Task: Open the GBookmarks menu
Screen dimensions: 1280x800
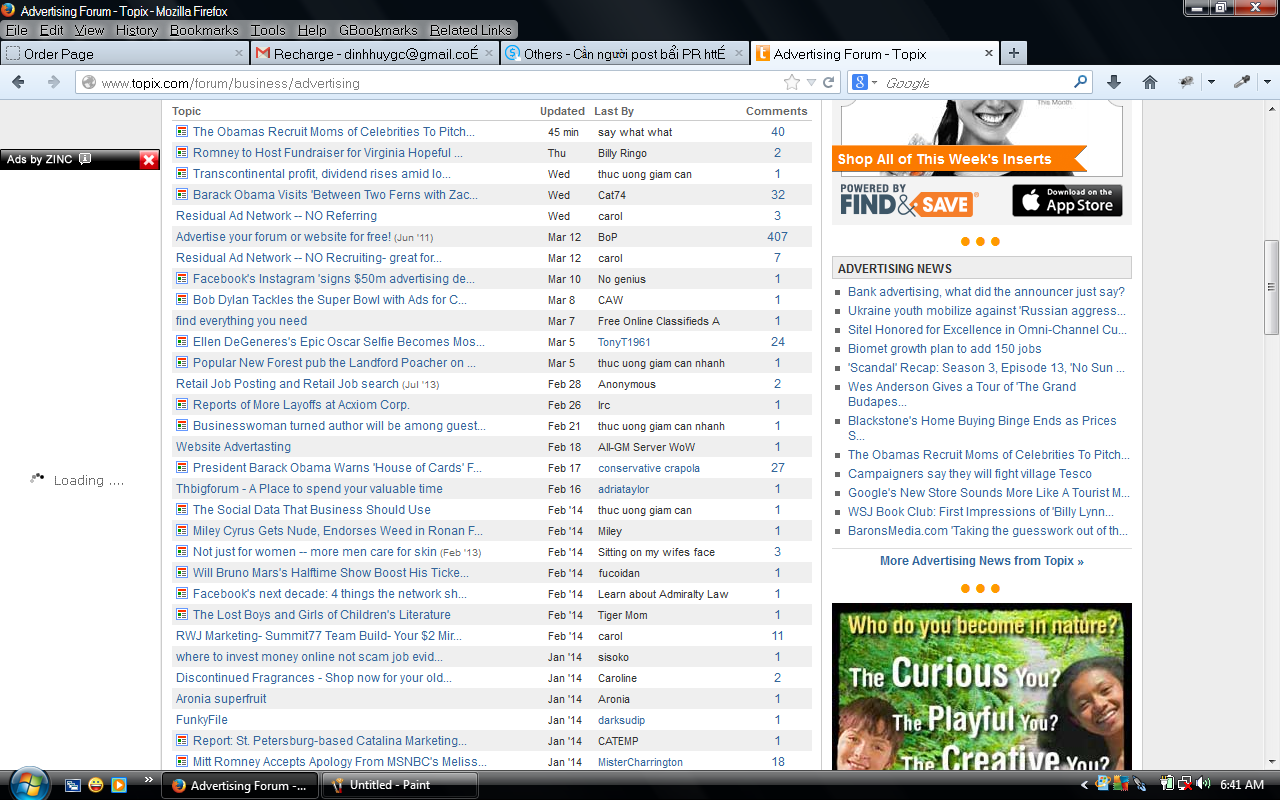Action: coord(379,30)
